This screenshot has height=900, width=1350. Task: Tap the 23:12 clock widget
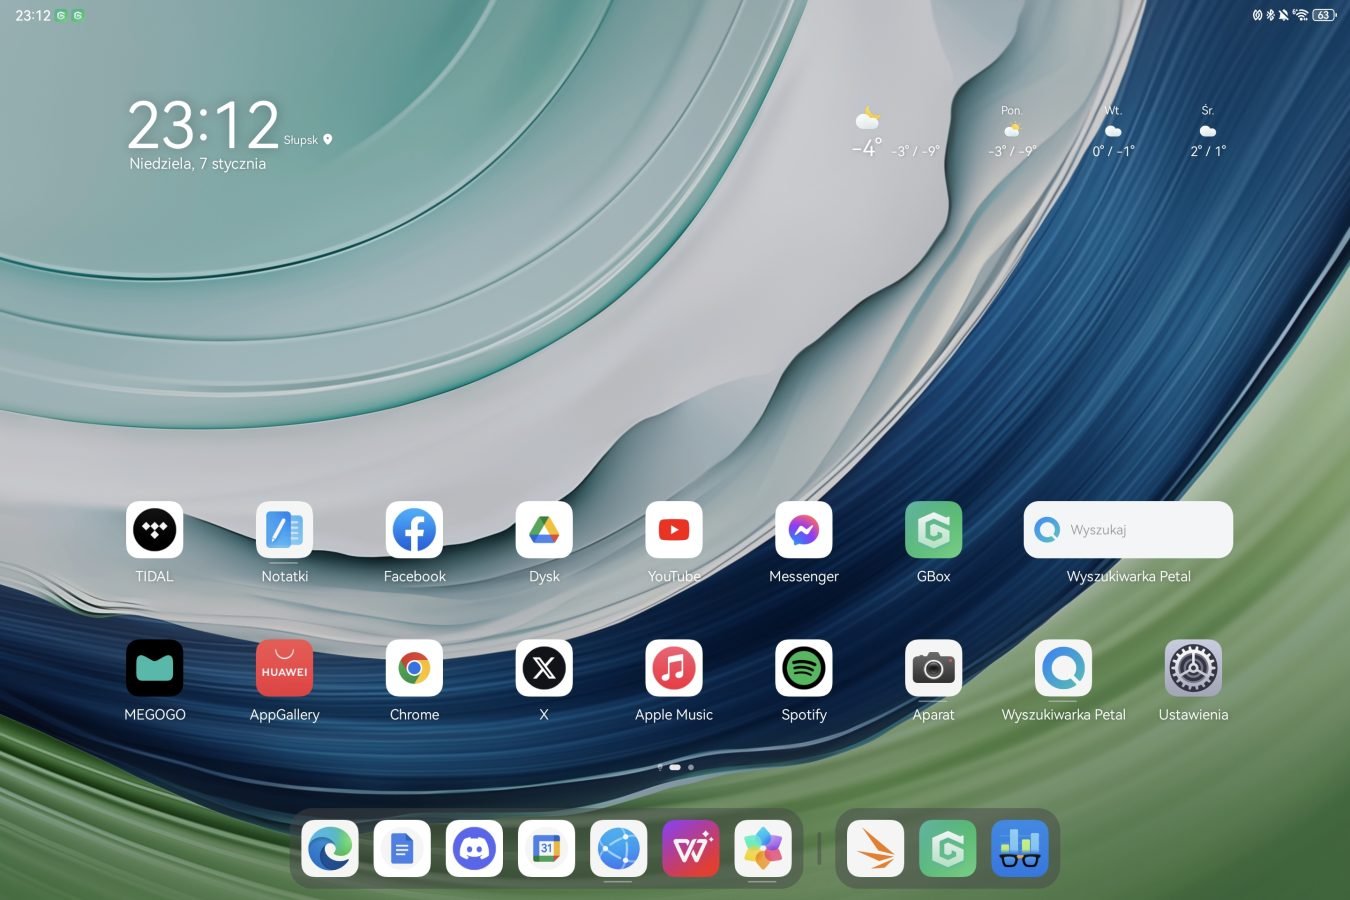click(203, 126)
